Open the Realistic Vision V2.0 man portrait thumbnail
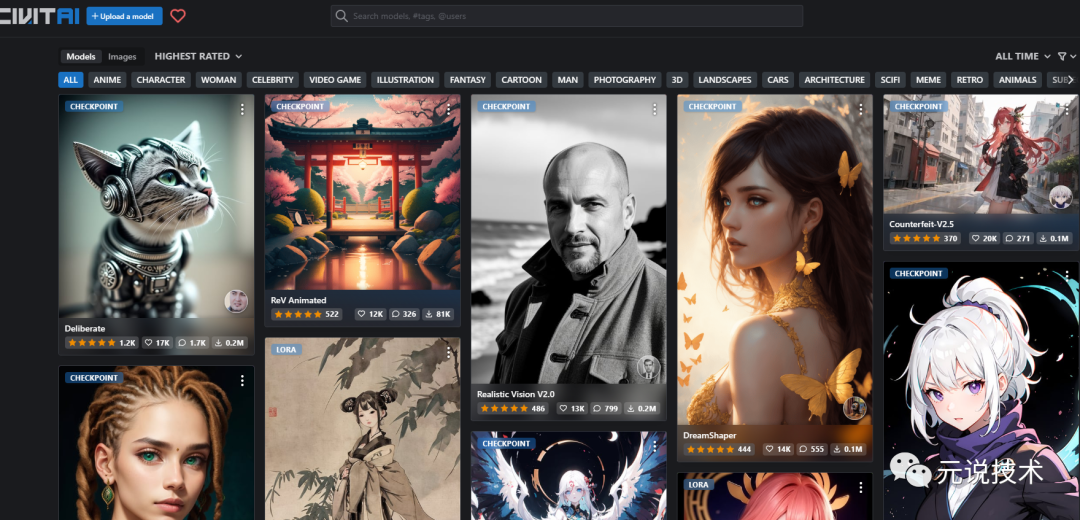The width and height of the screenshot is (1080, 520). click(568, 239)
